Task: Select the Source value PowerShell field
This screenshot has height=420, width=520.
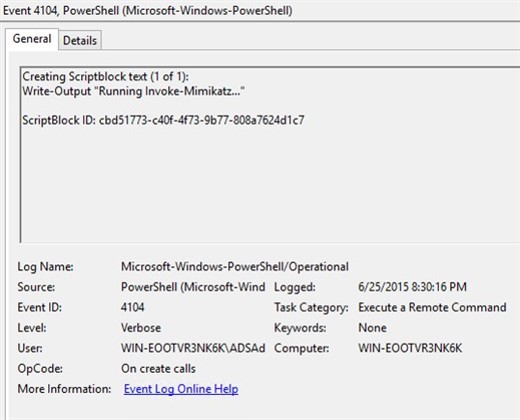Action: [x=193, y=287]
